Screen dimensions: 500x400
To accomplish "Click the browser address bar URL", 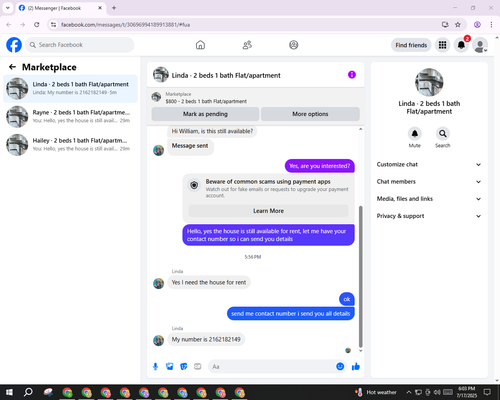I will (126, 25).
